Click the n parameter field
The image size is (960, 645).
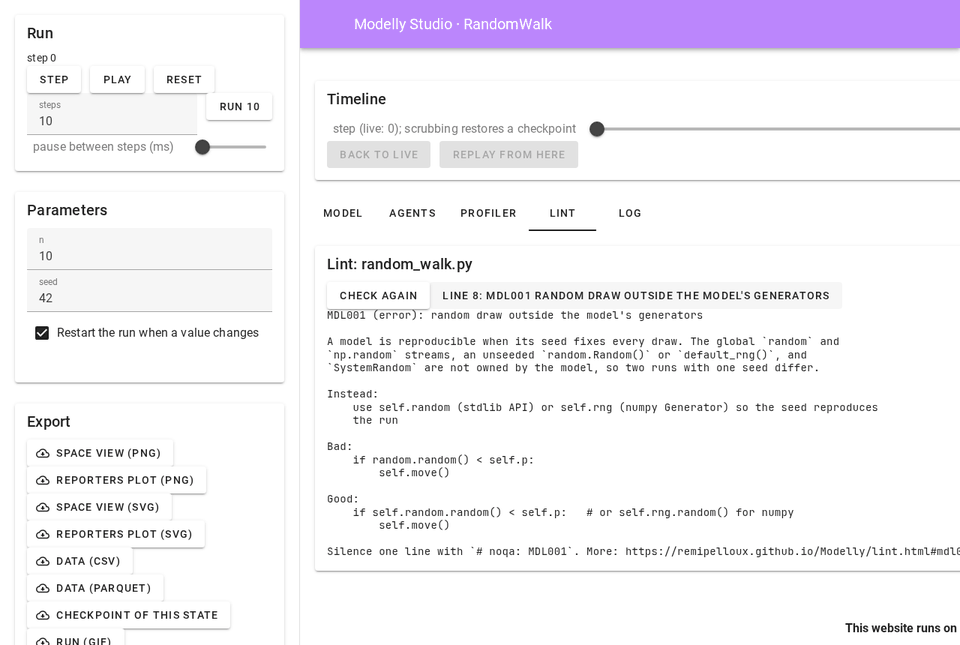click(x=149, y=249)
